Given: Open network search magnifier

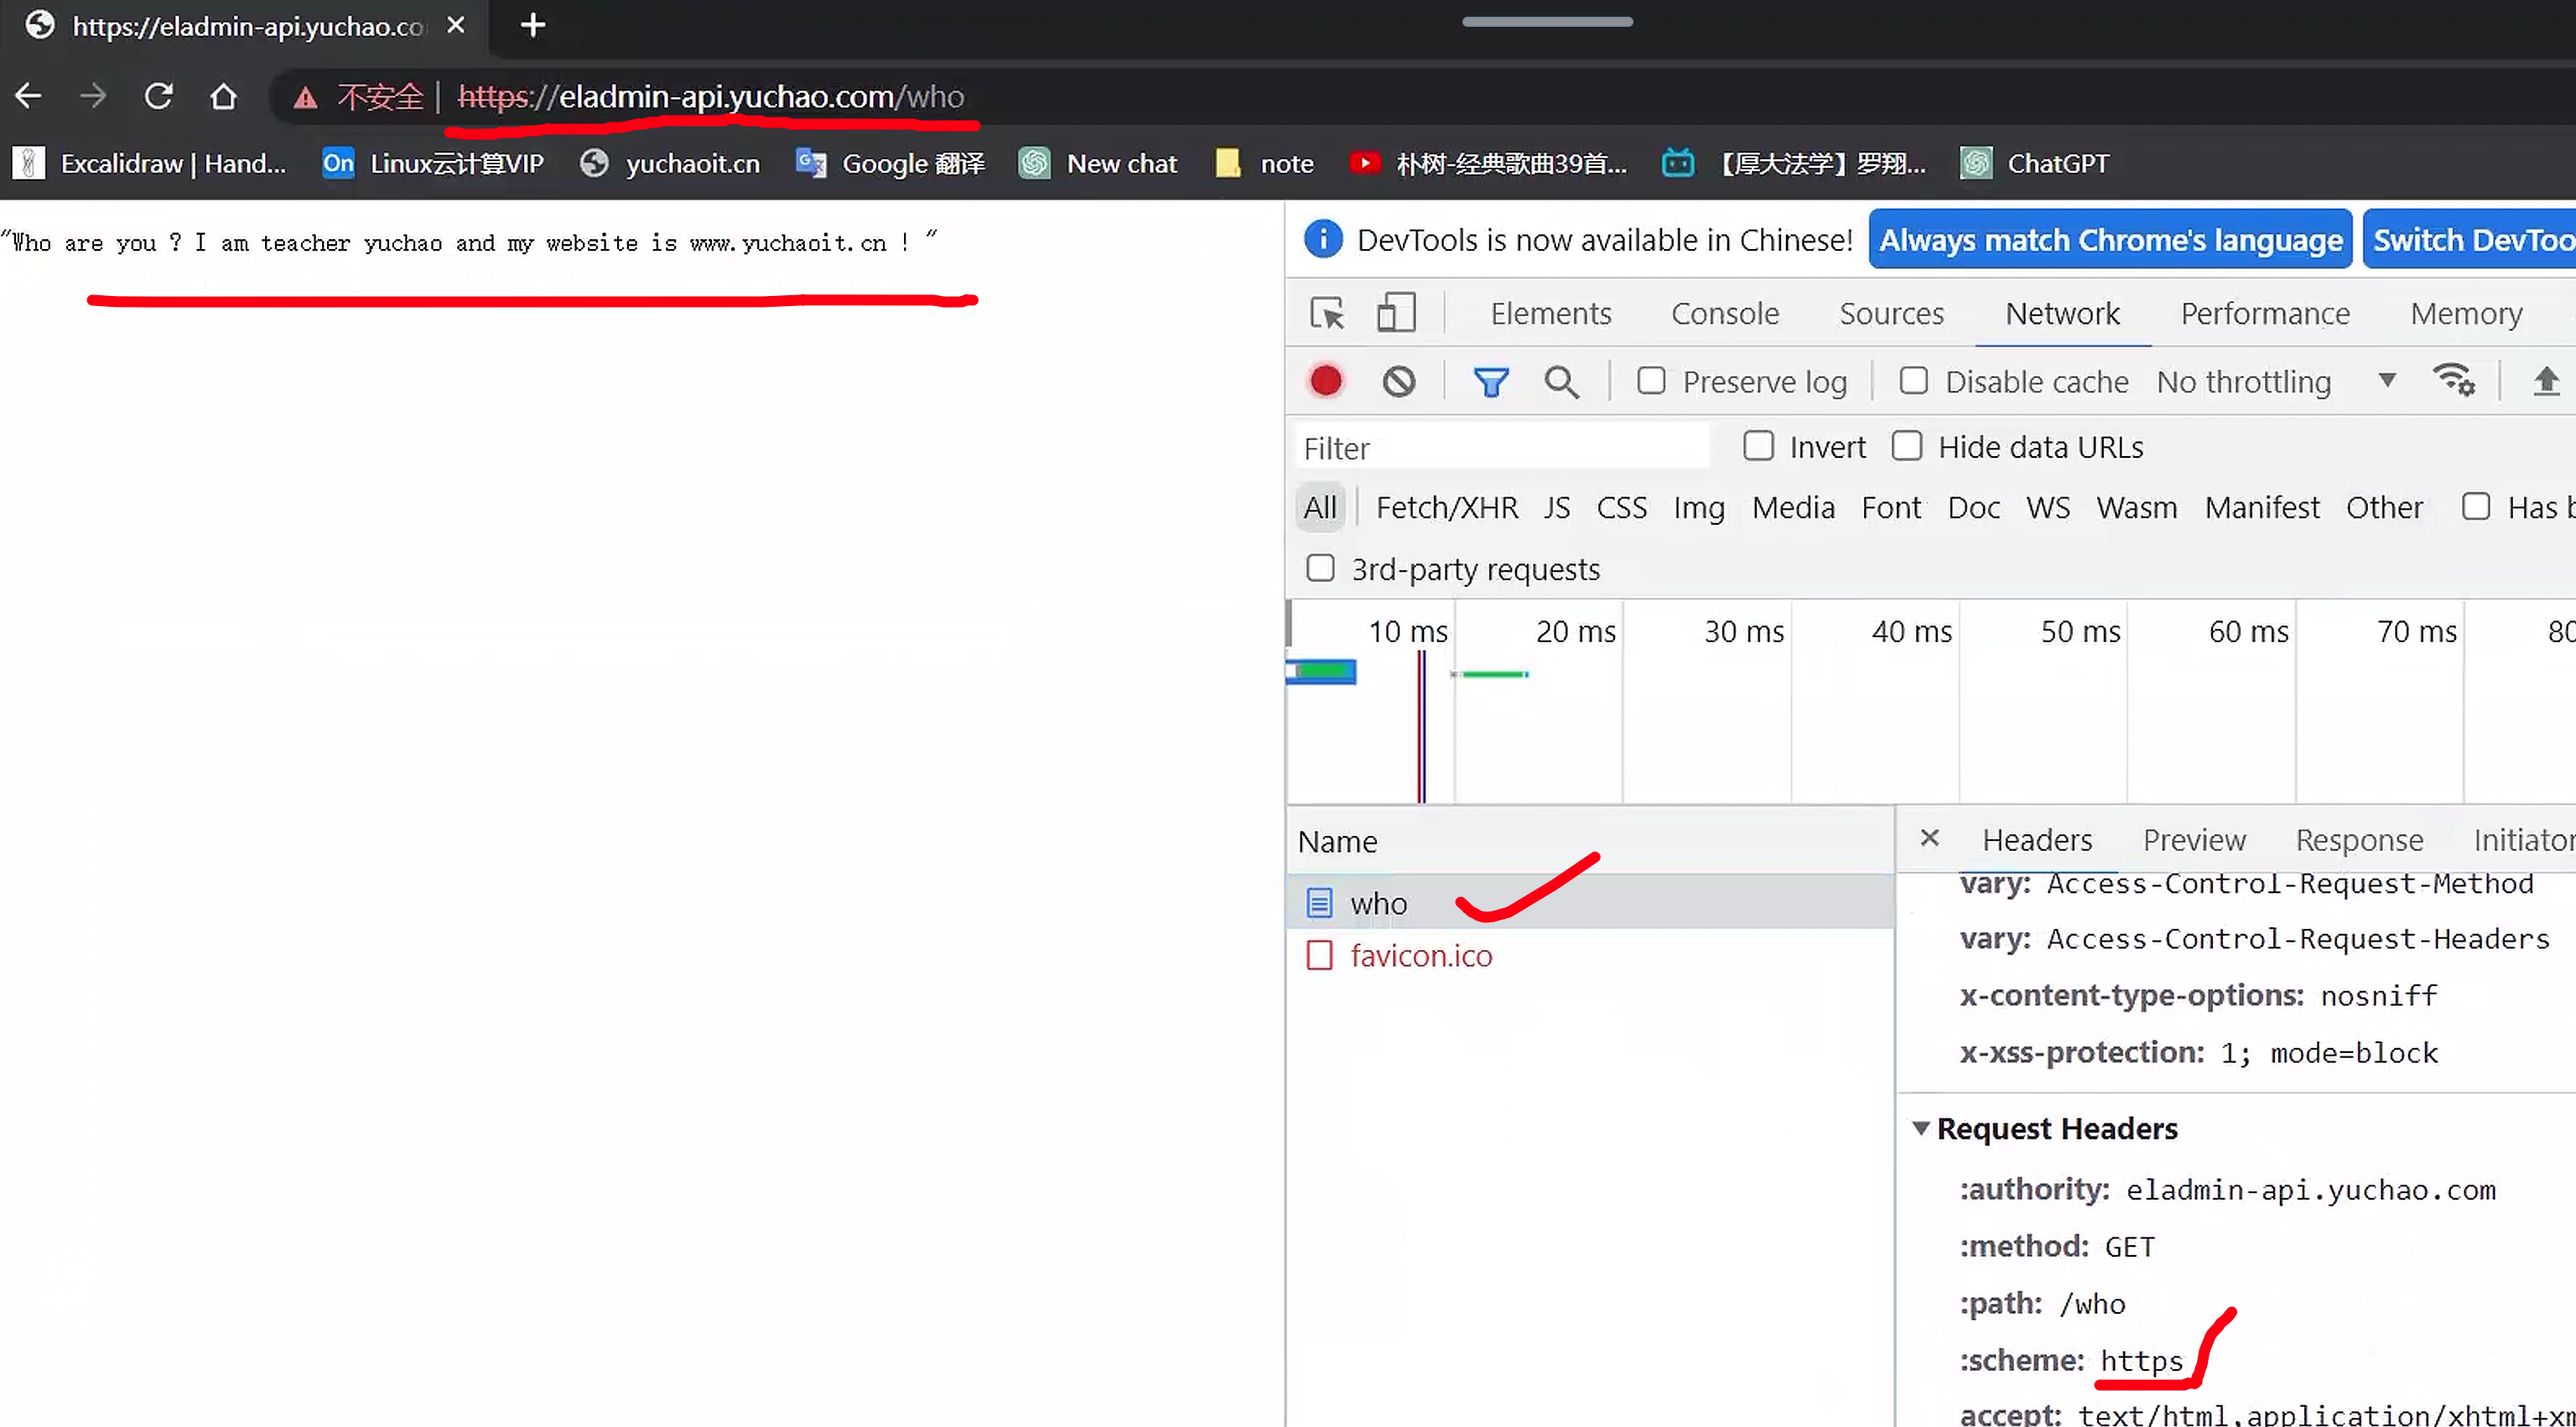Looking at the screenshot, I should tap(1561, 382).
